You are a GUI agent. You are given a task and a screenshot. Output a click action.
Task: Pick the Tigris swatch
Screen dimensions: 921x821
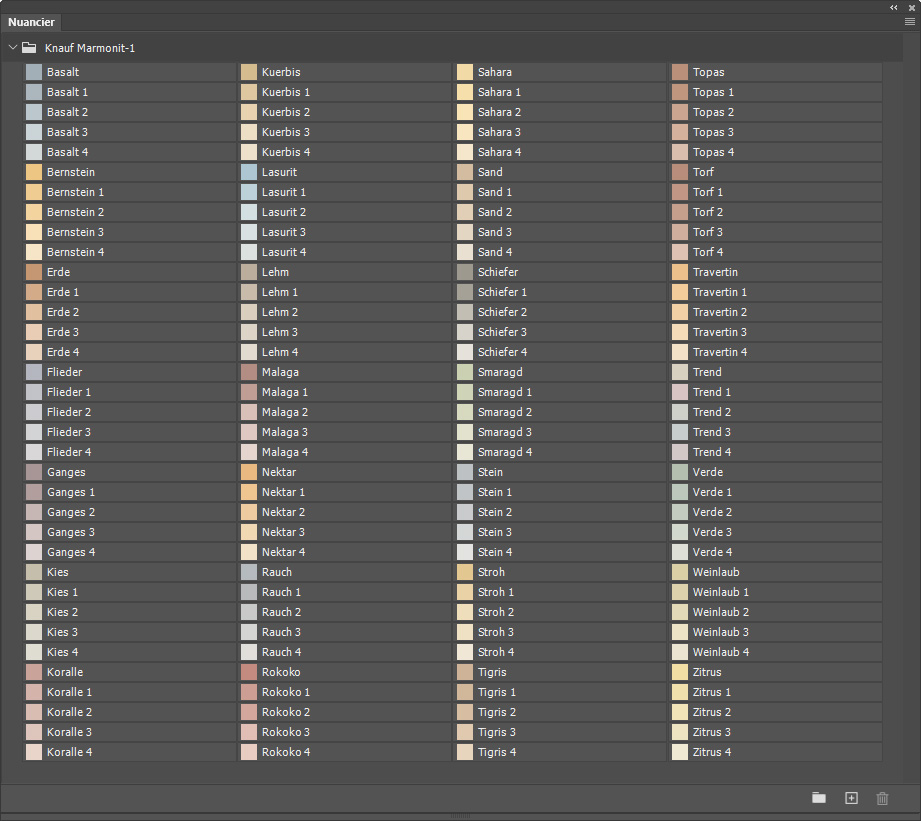[x=465, y=672]
